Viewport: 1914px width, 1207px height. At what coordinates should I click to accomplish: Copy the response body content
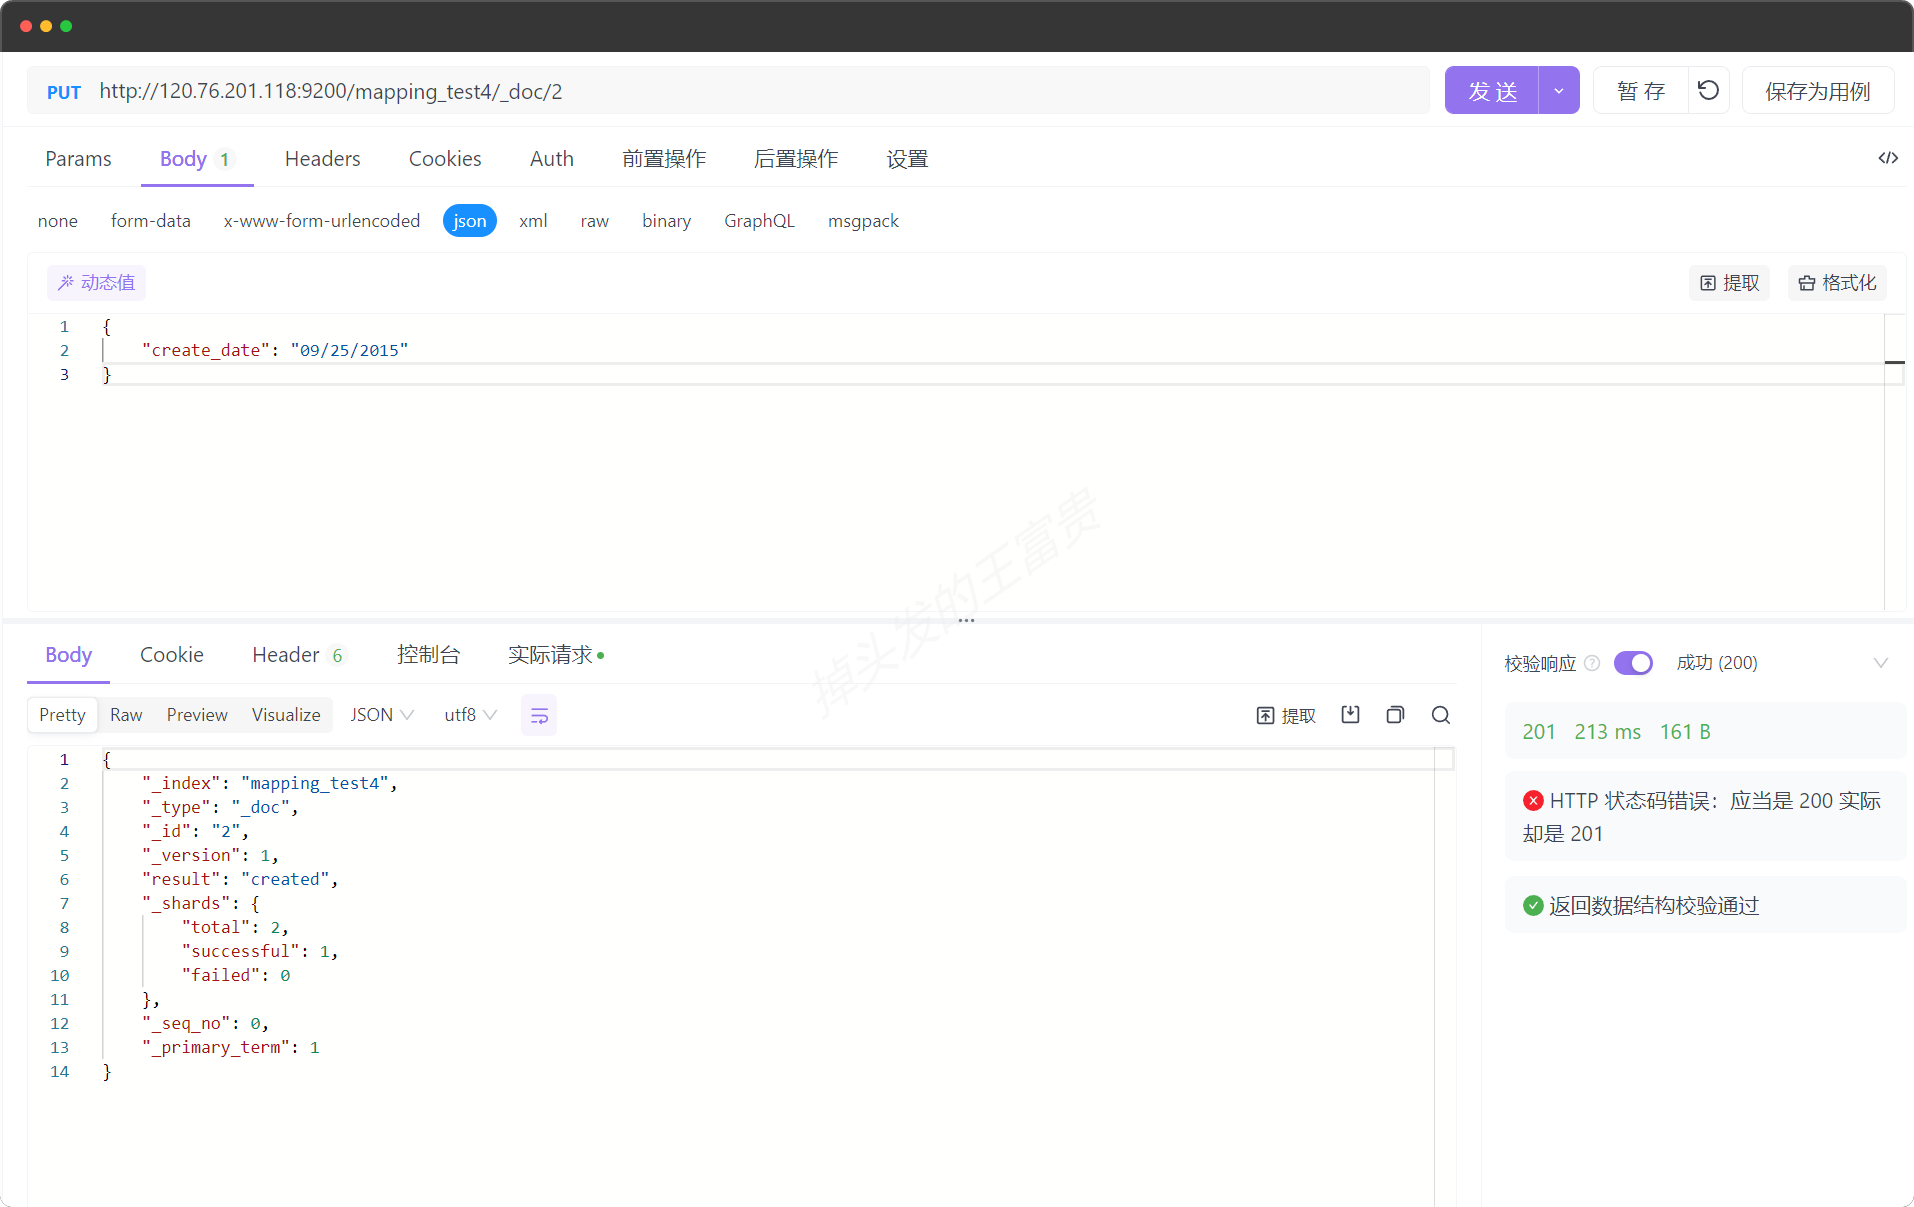tap(1395, 714)
